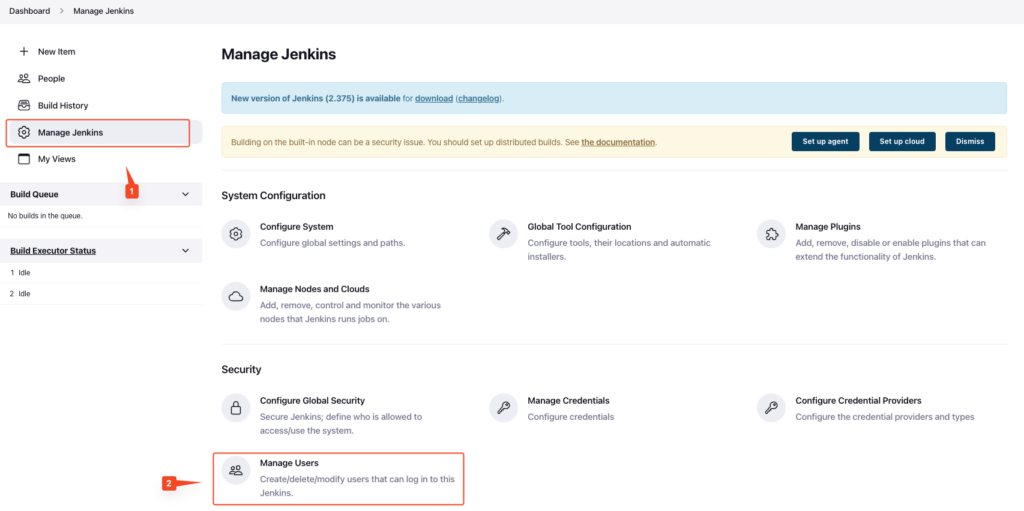Dismiss the security warning banner

(970, 141)
